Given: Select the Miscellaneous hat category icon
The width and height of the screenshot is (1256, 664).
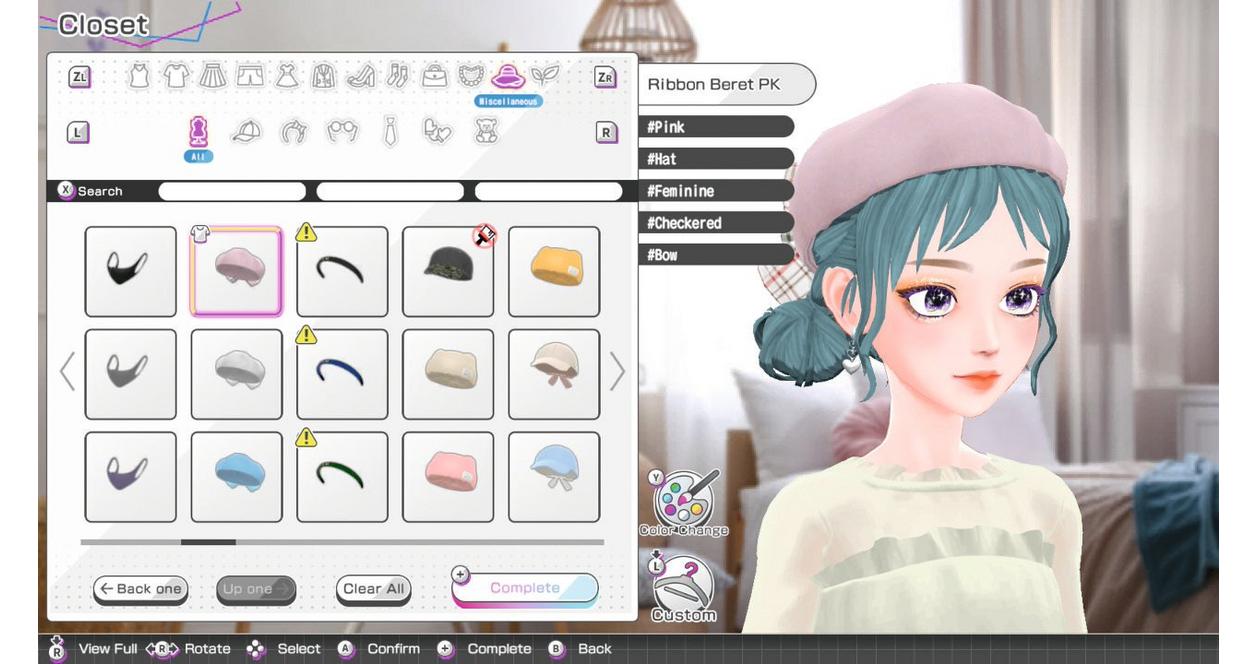Looking at the screenshot, I should coord(508,76).
